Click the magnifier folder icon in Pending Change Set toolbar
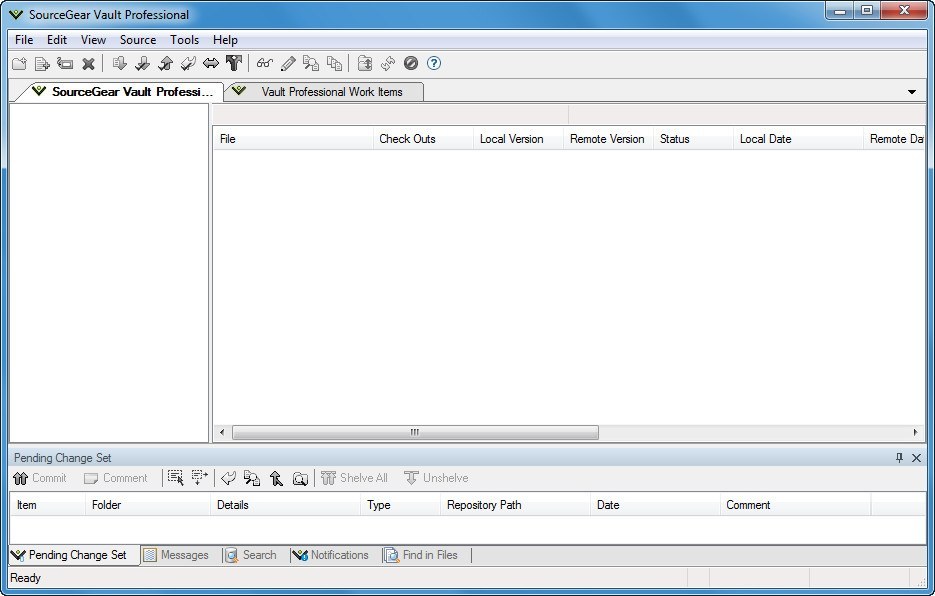 (301, 478)
